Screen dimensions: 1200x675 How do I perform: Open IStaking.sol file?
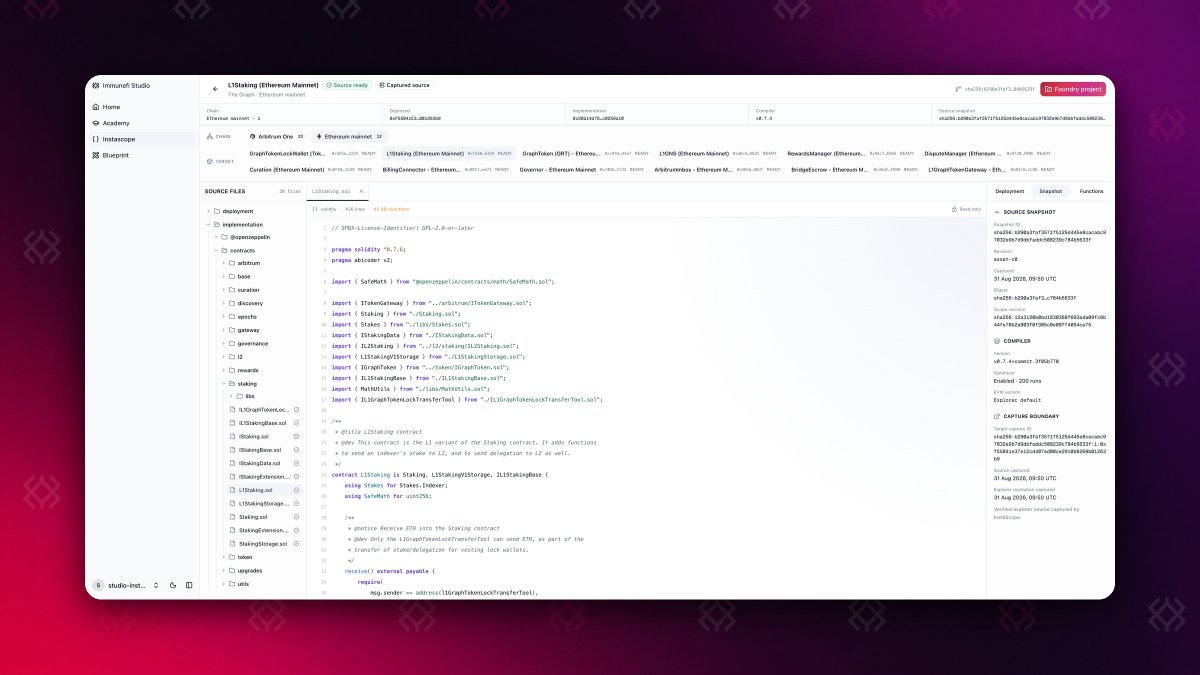pos(255,437)
